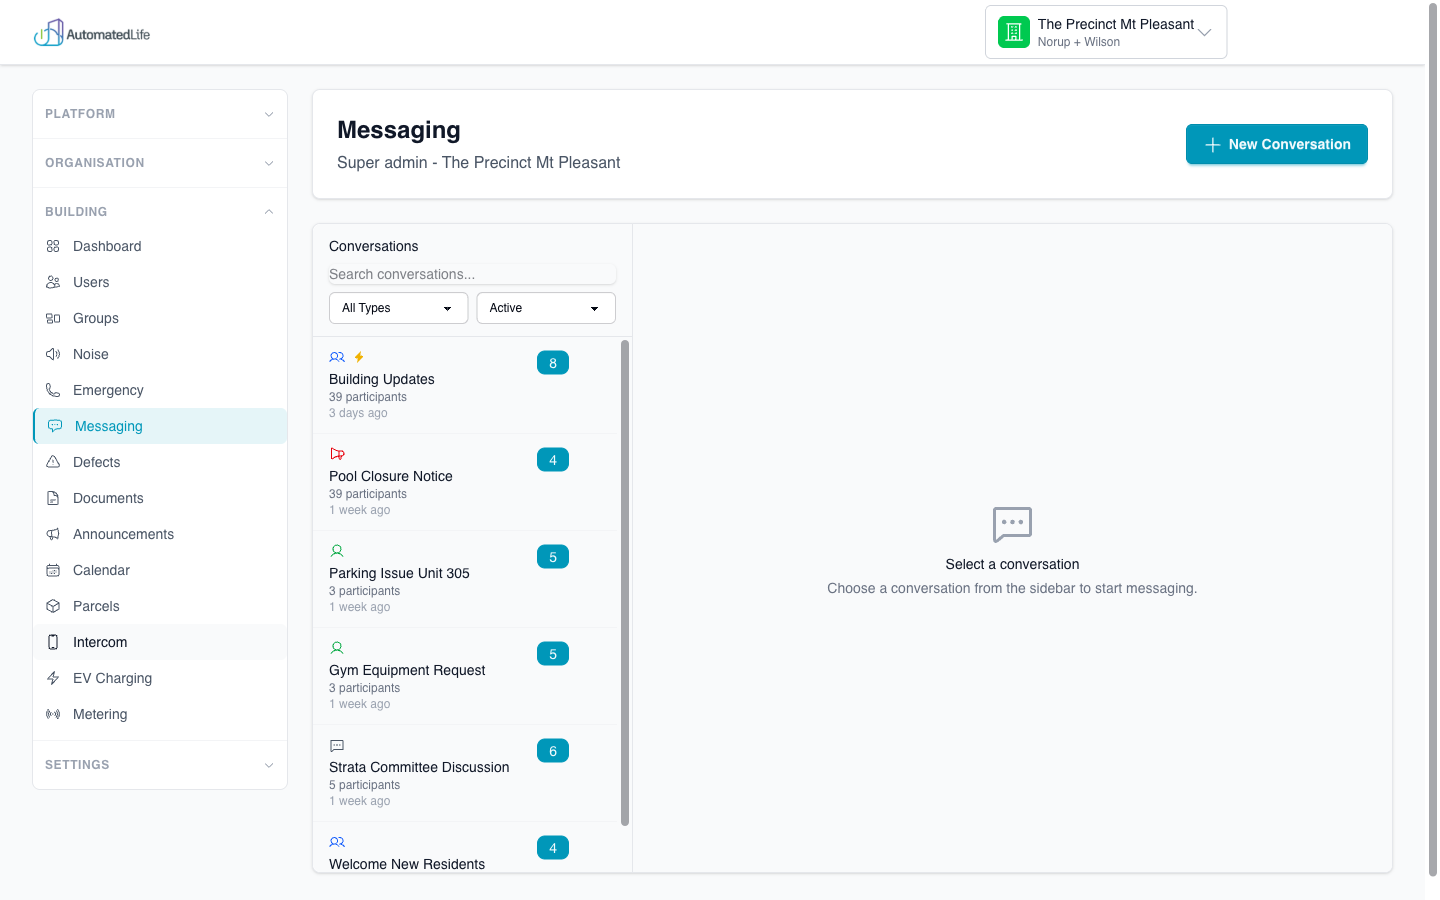Click the New Conversation button

[x=1276, y=144]
